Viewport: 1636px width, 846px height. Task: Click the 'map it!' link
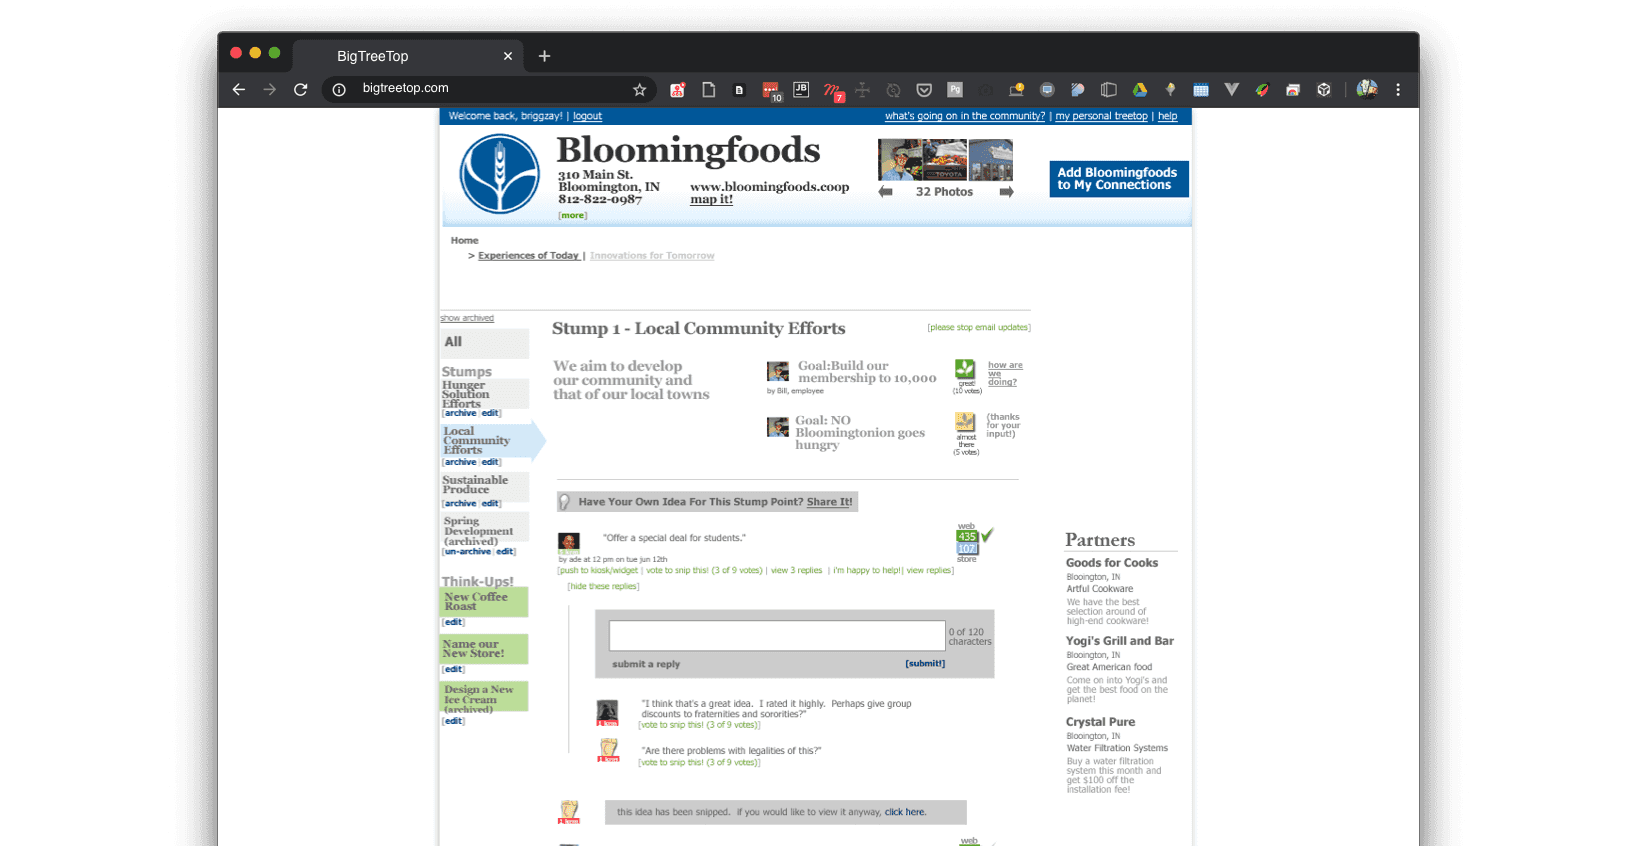click(711, 199)
